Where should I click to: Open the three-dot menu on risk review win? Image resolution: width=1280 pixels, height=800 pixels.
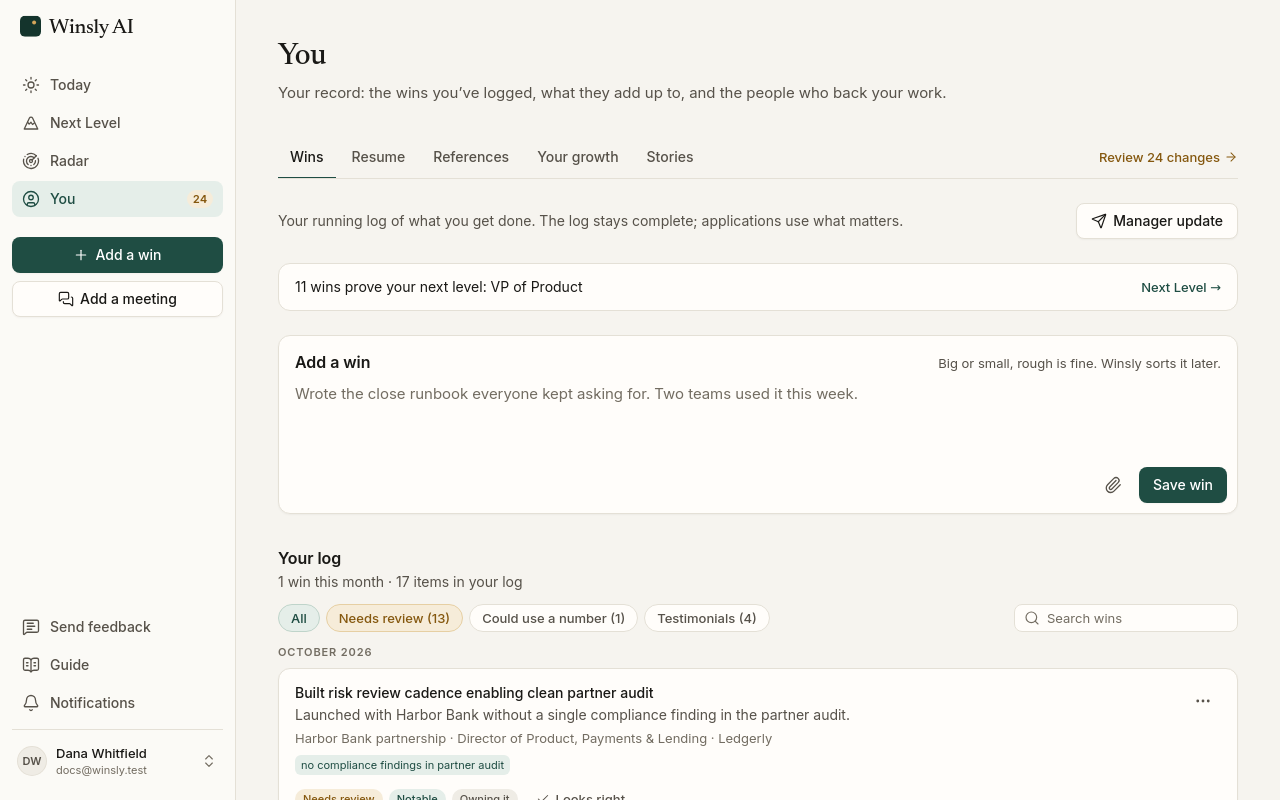(x=1203, y=701)
